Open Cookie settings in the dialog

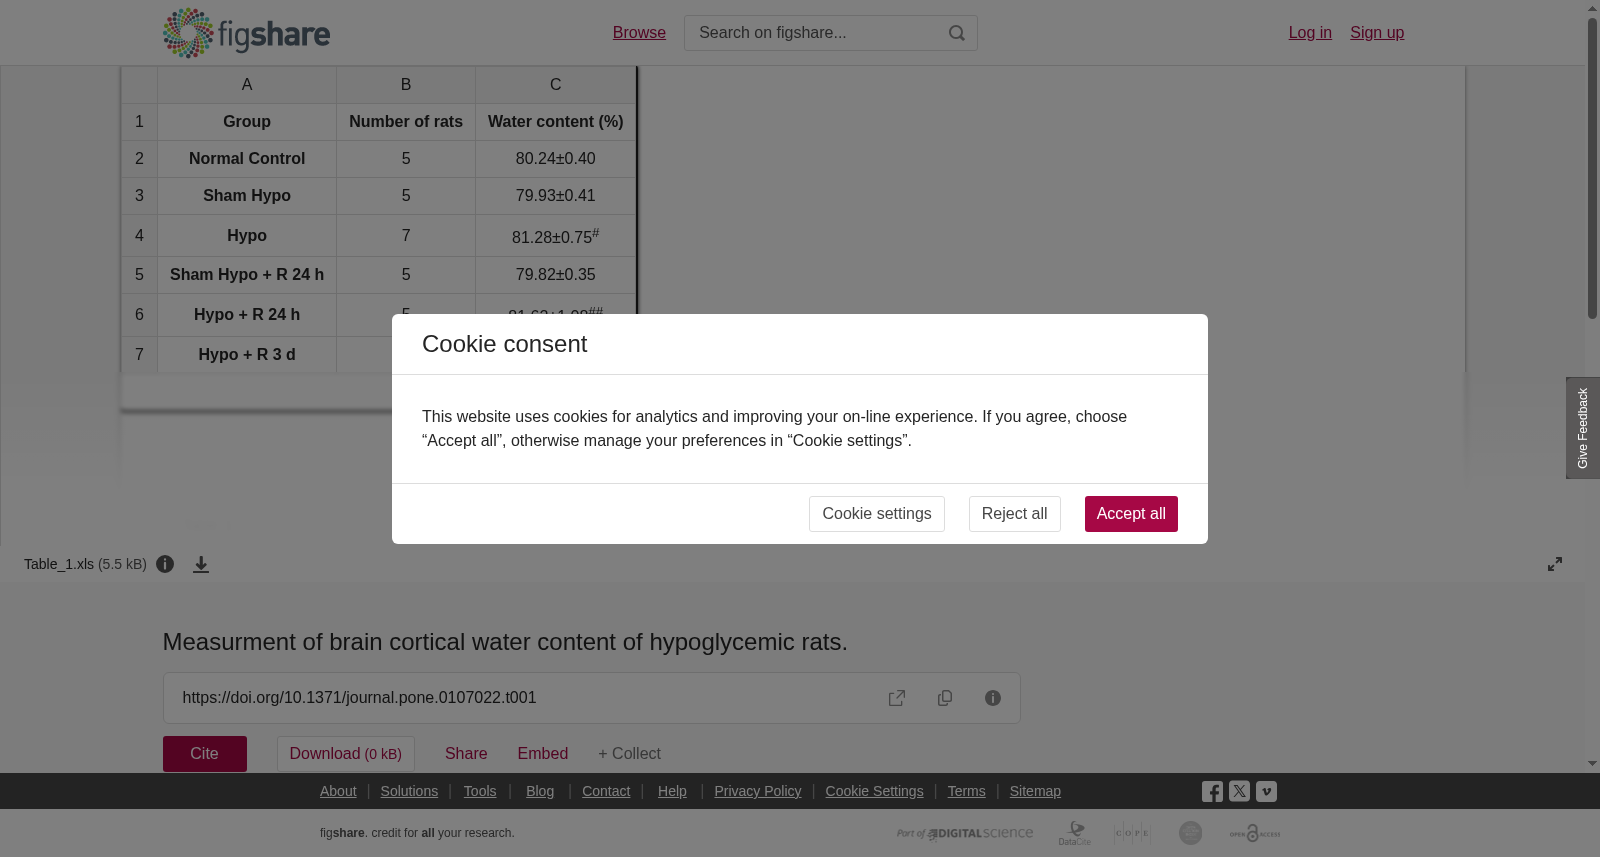pyautogui.click(x=877, y=514)
